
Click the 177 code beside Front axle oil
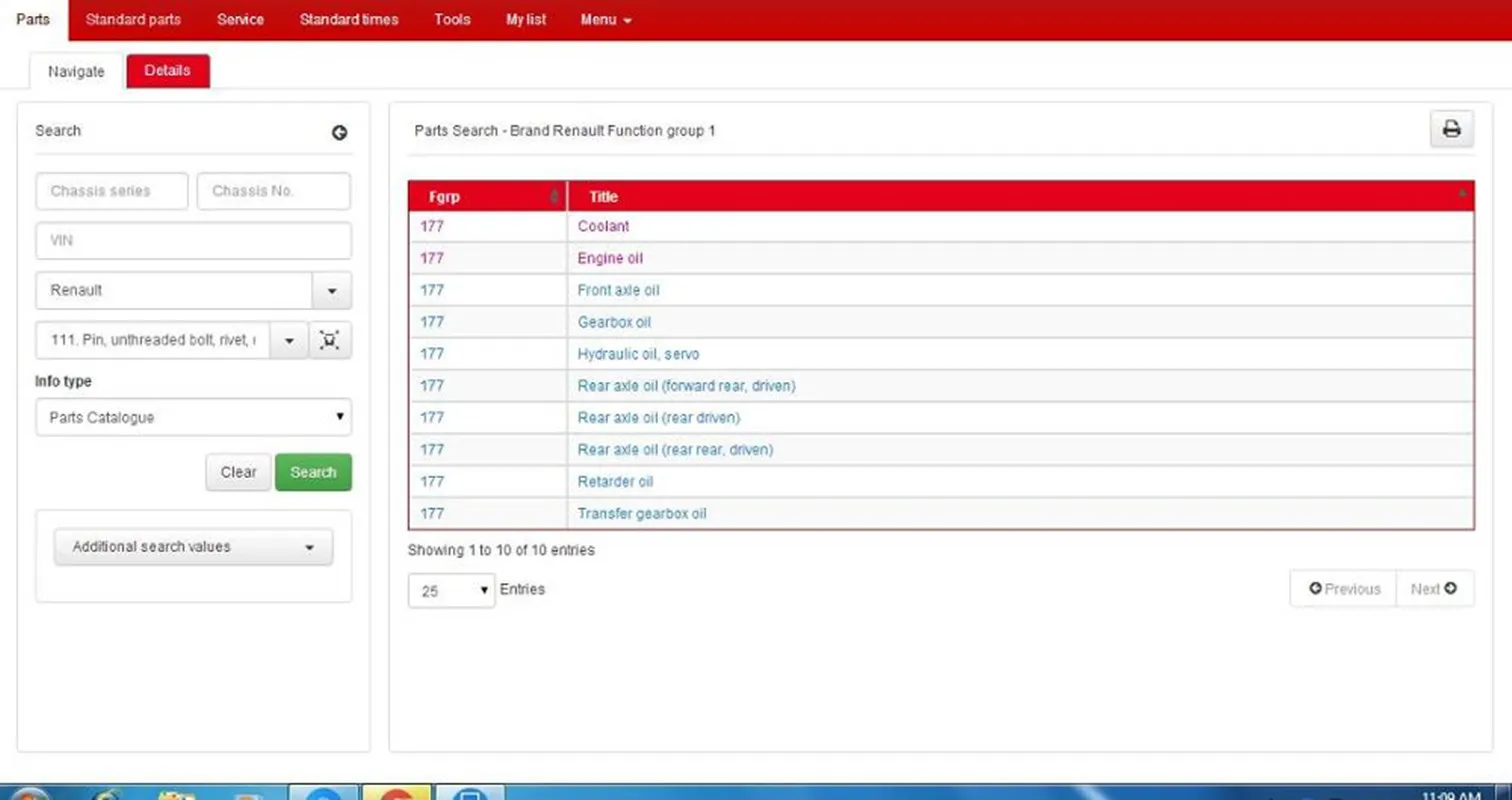coord(432,291)
